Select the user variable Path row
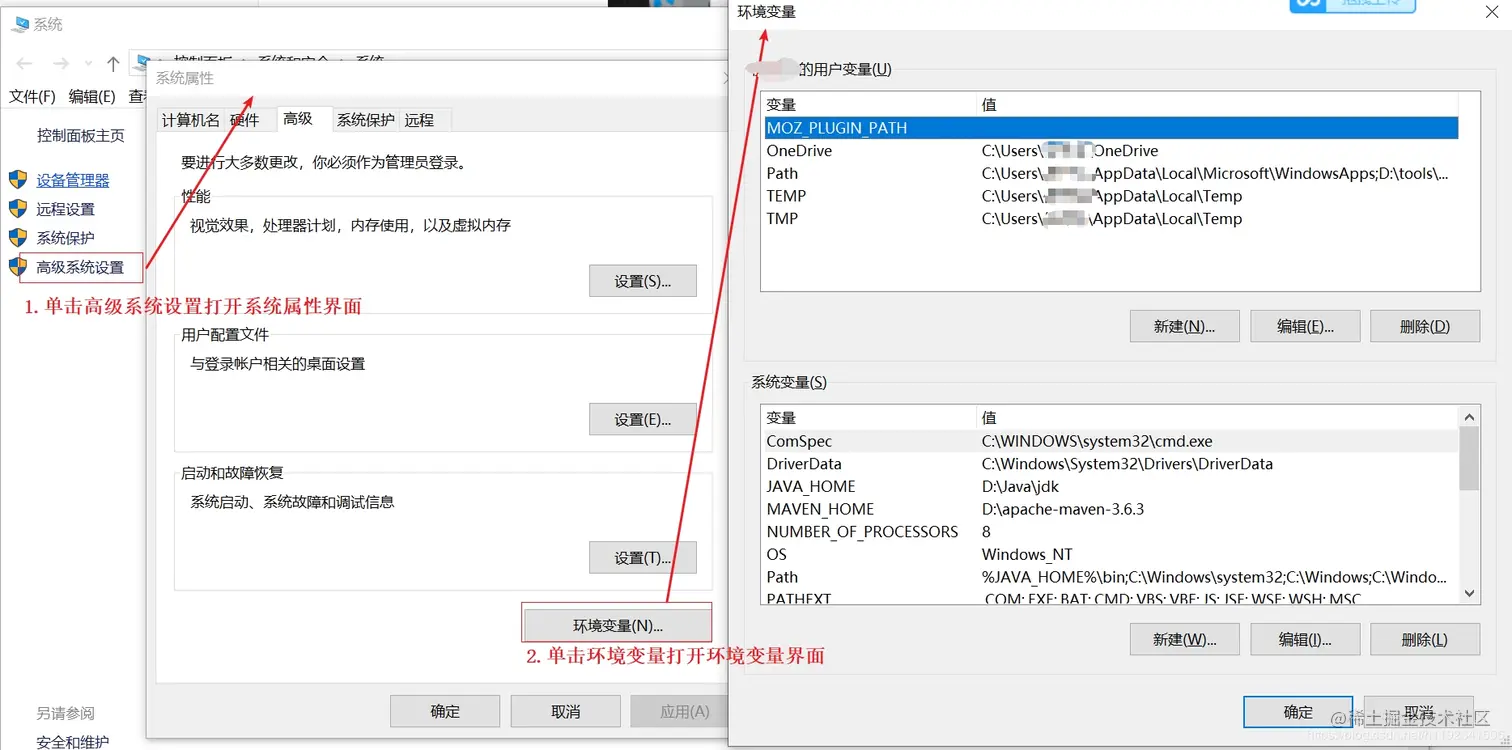 1110,173
